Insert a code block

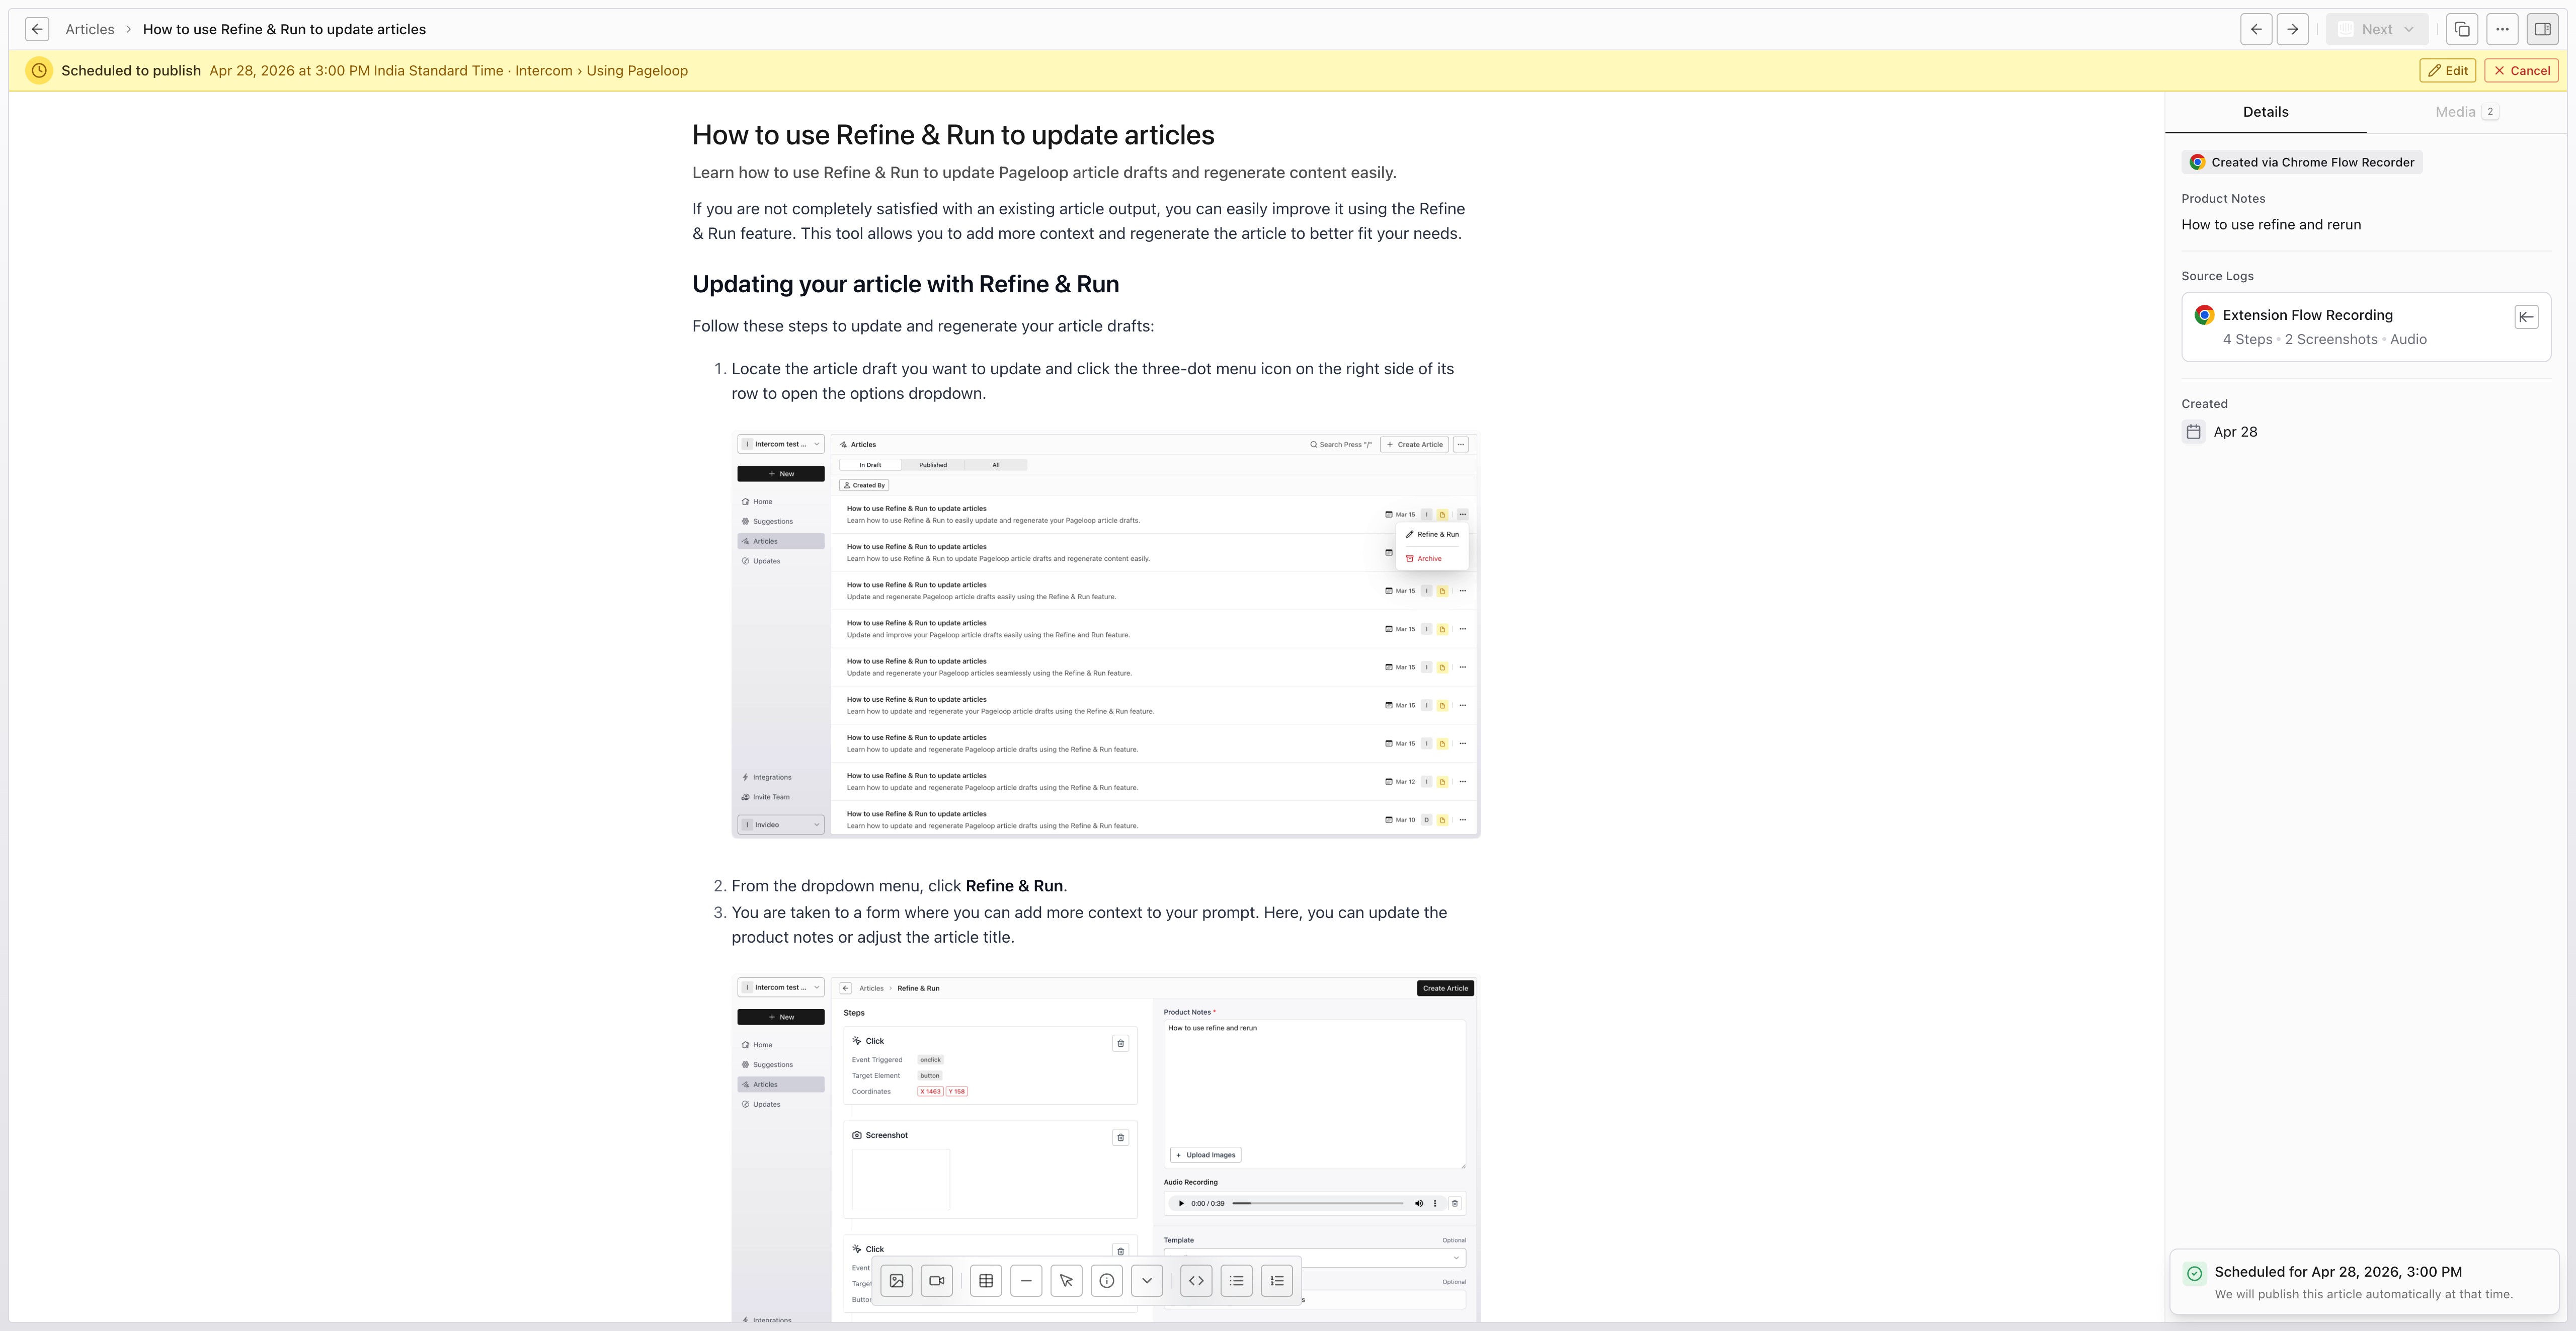(x=1196, y=1281)
